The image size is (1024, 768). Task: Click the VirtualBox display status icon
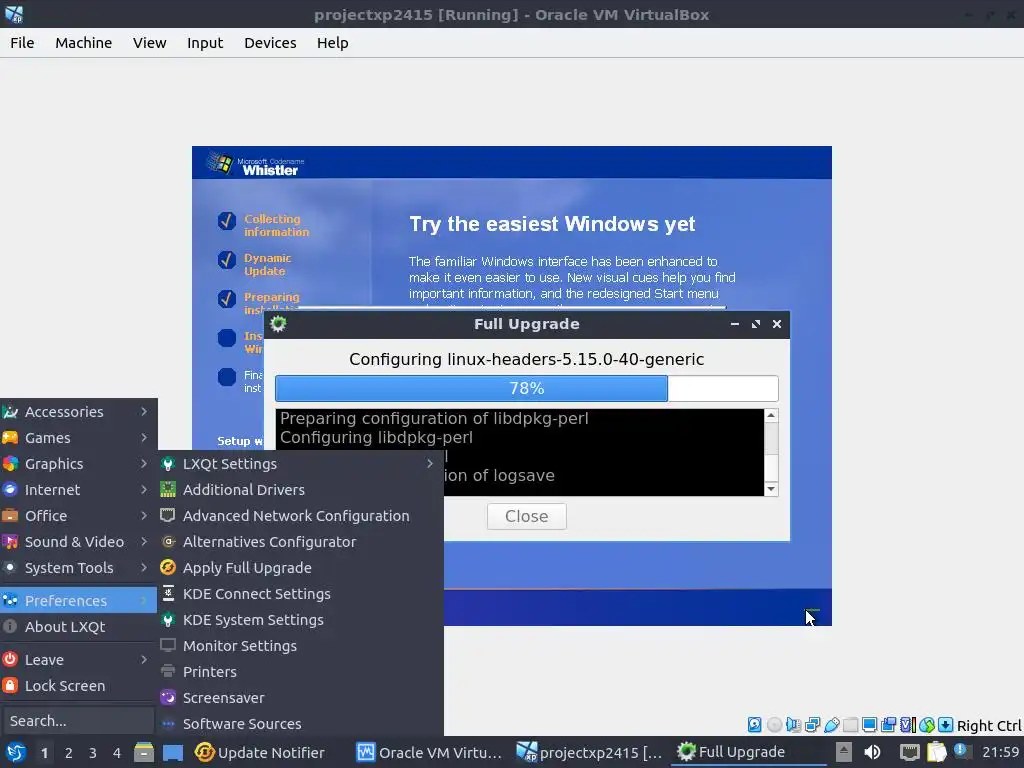[x=869, y=724]
